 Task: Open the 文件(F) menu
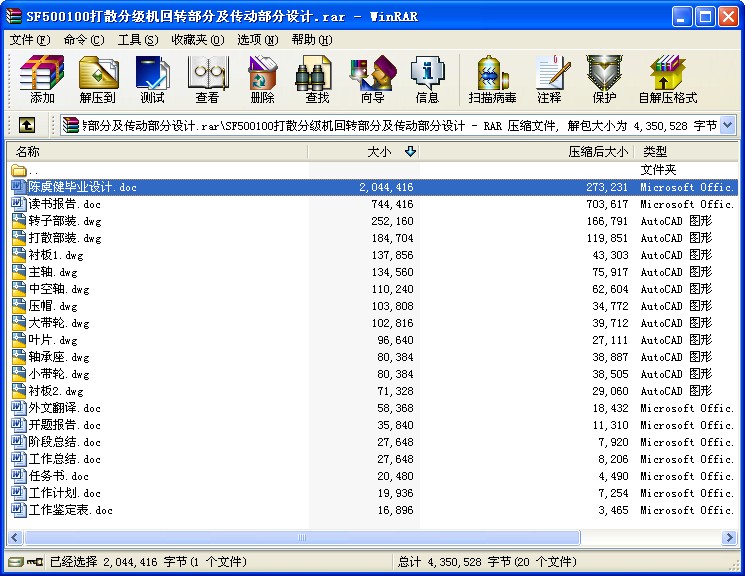click(x=29, y=40)
